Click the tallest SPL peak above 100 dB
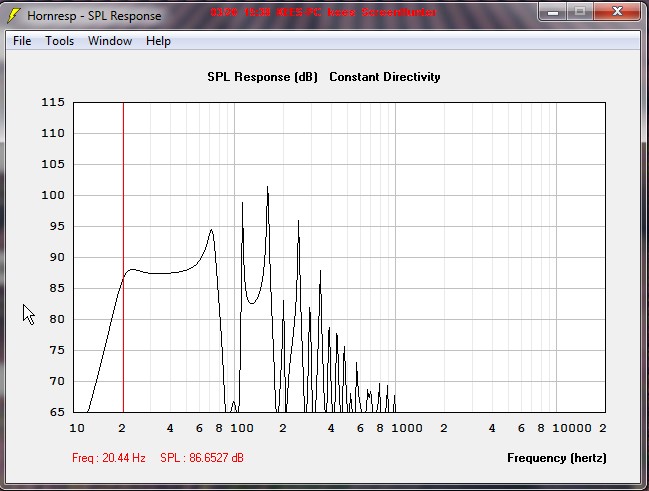Screen dimensions: 649x491 [x=267, y=188]
